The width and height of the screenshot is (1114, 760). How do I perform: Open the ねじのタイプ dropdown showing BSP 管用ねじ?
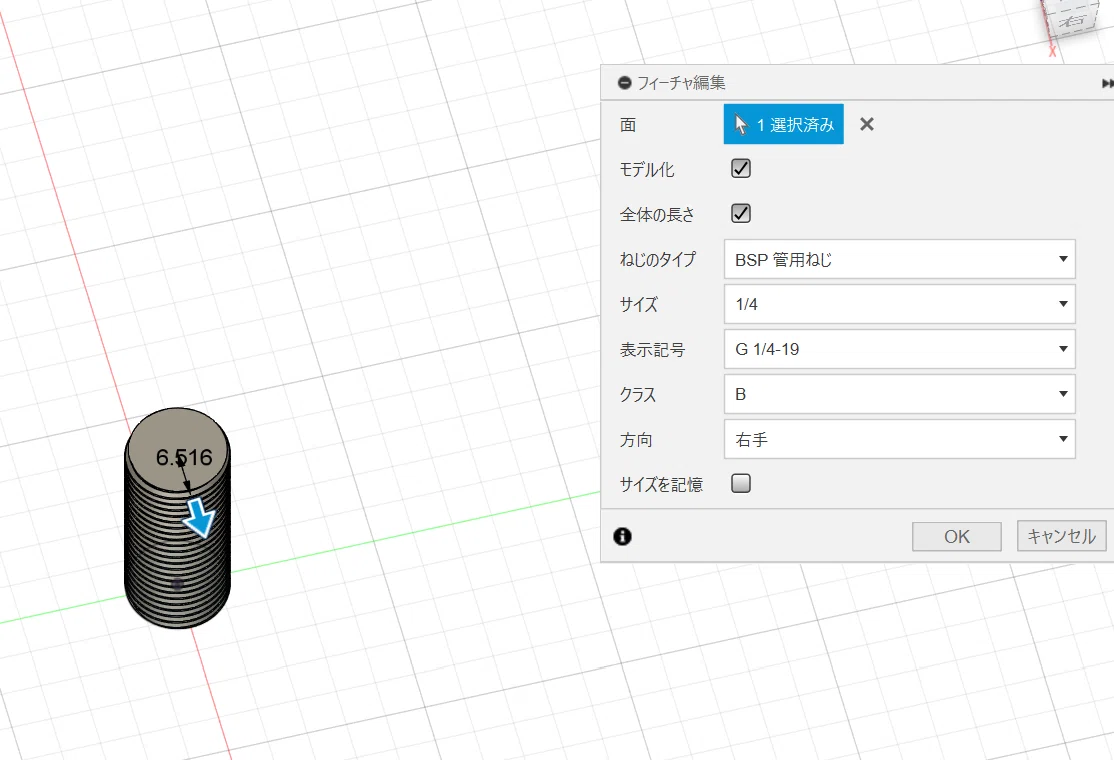pos(899,259)
